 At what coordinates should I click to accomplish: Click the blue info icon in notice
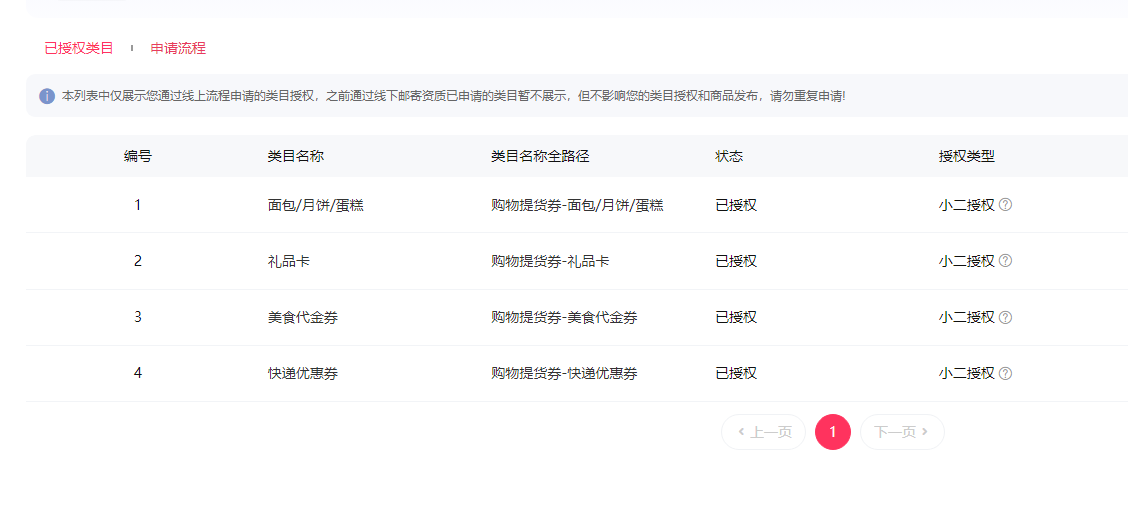click(47, 96)
